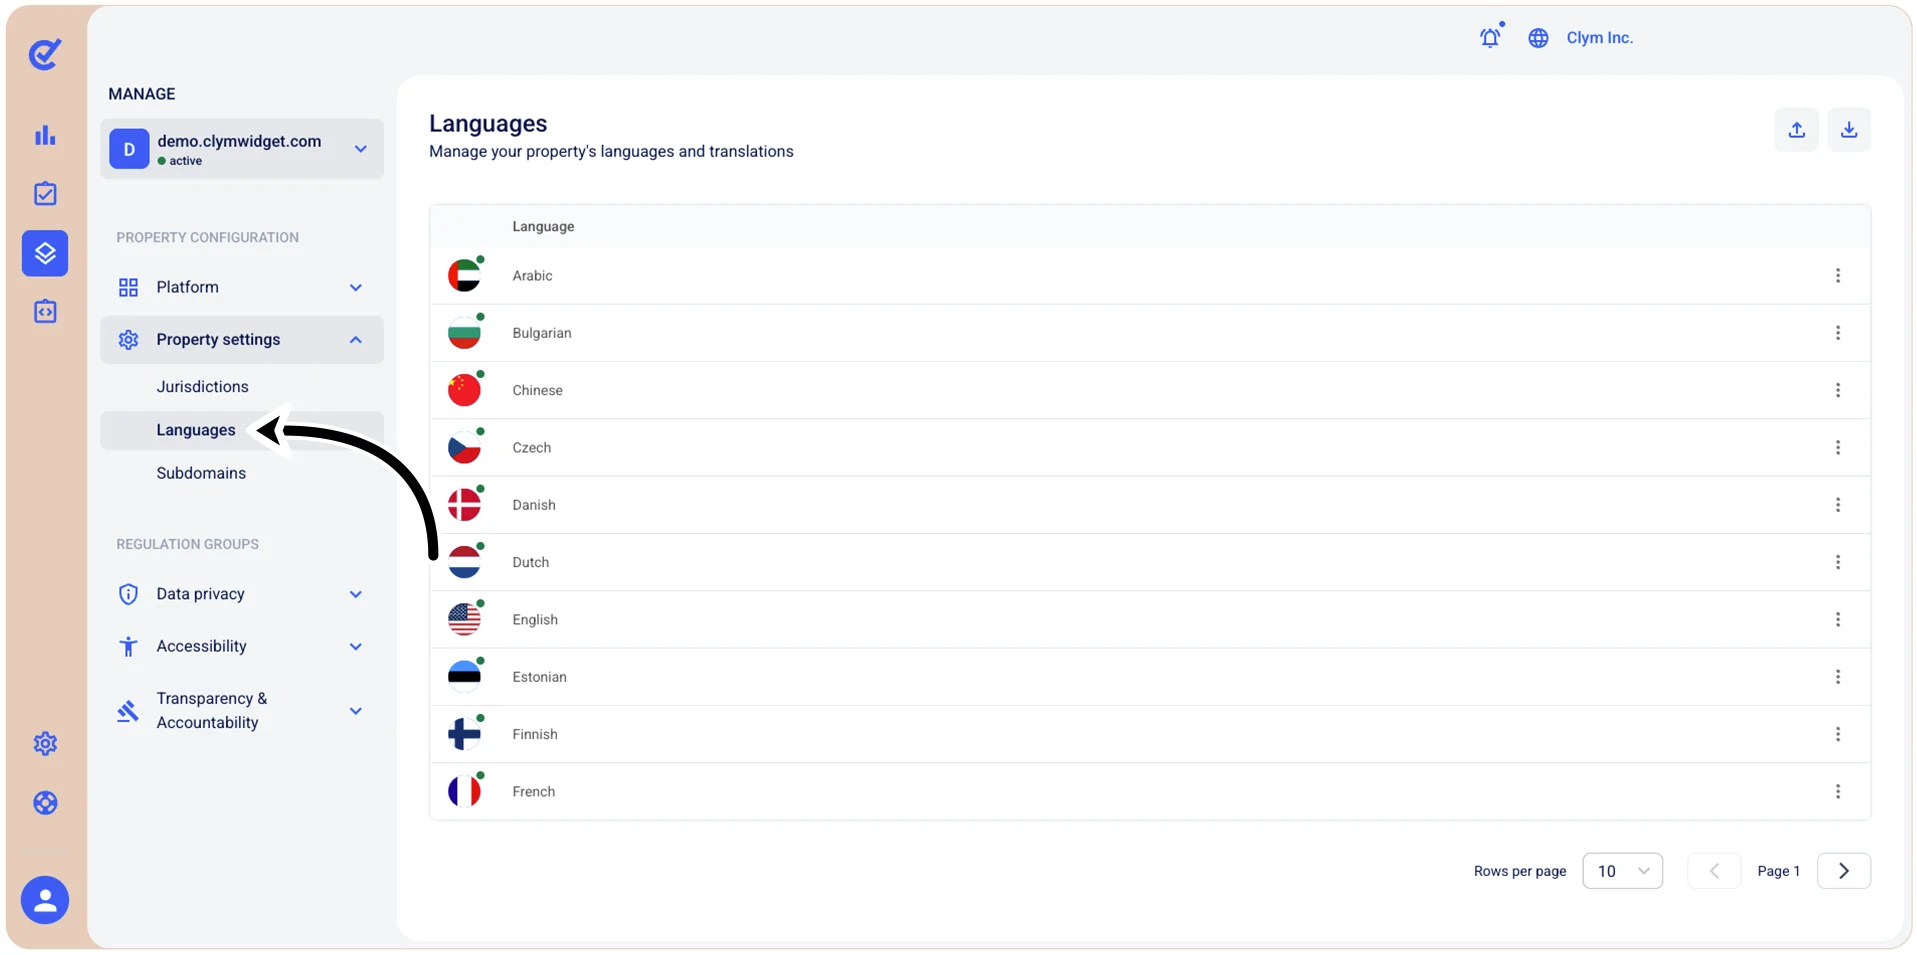Click the Clym logo icon
Image resolution: width=1917 pixels, height=955 pixels.
pyautogui.click(x=45, y=54)
